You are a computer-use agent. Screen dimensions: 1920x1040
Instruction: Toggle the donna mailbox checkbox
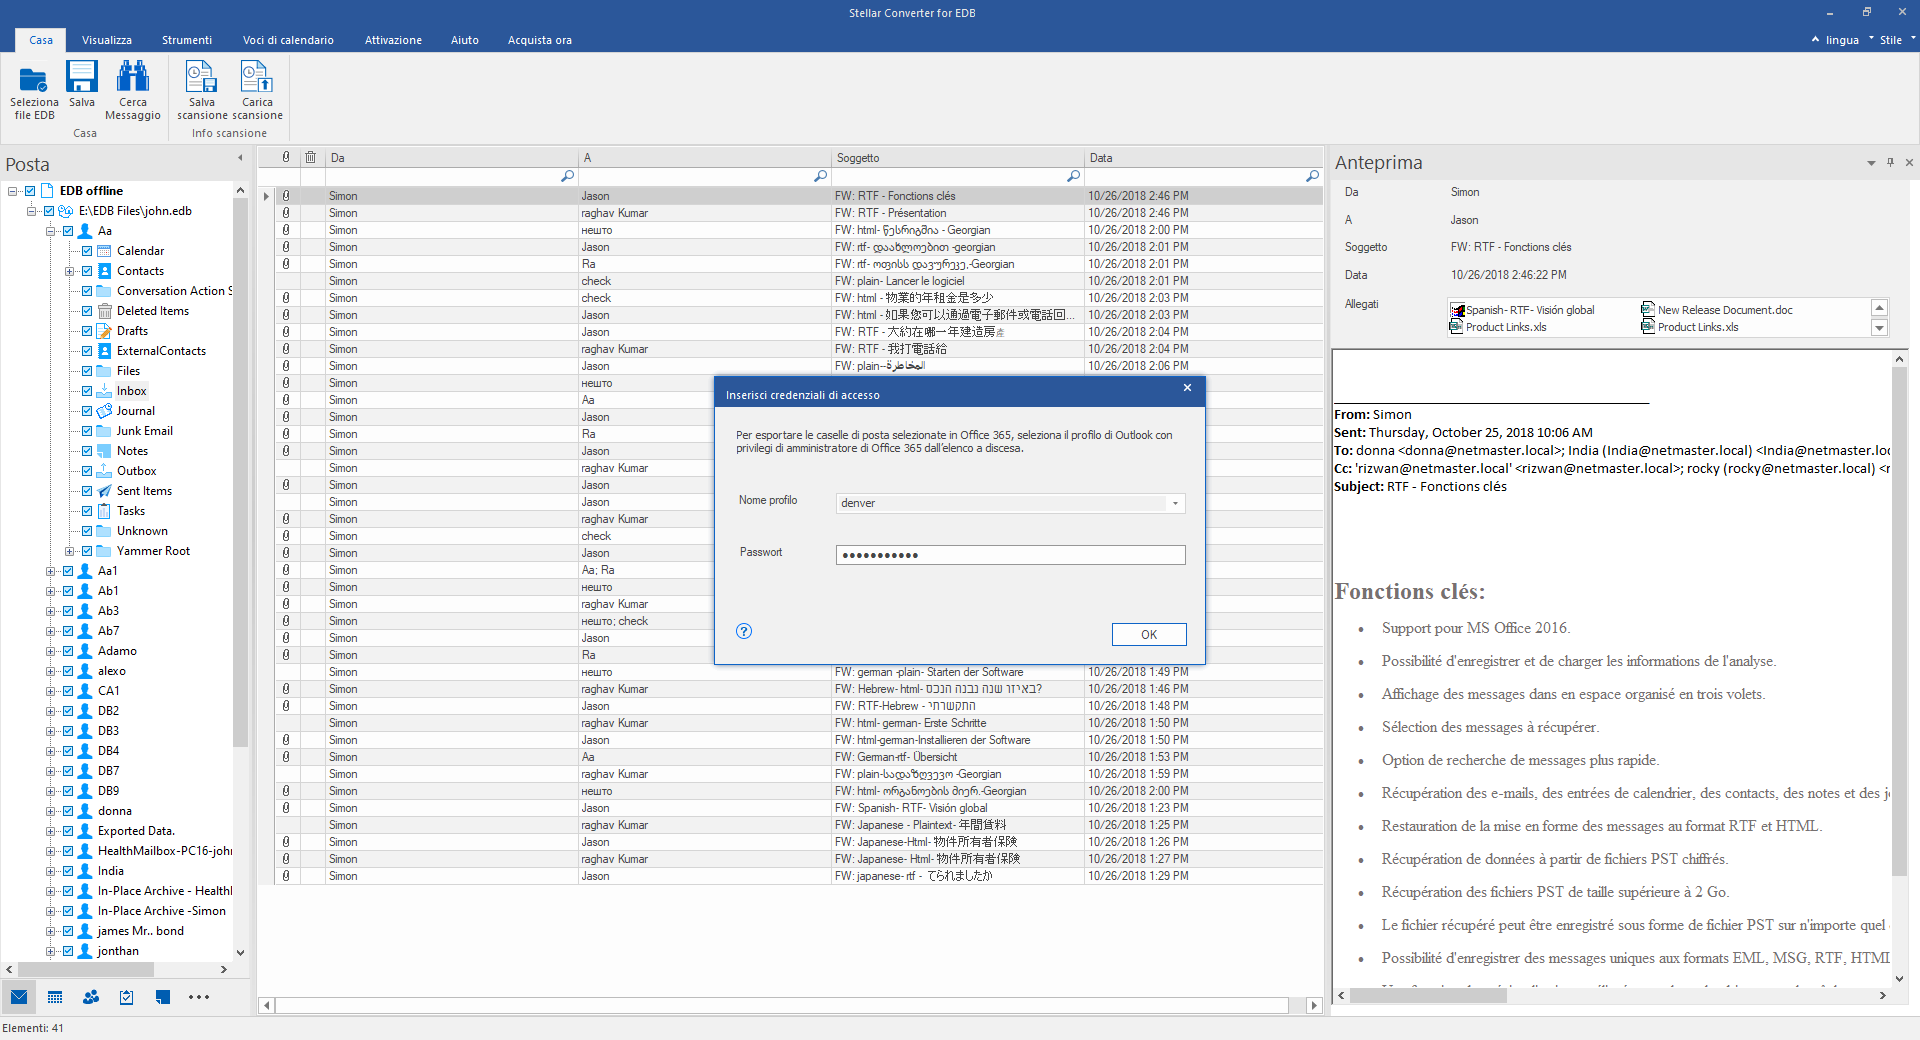[68, 811]
